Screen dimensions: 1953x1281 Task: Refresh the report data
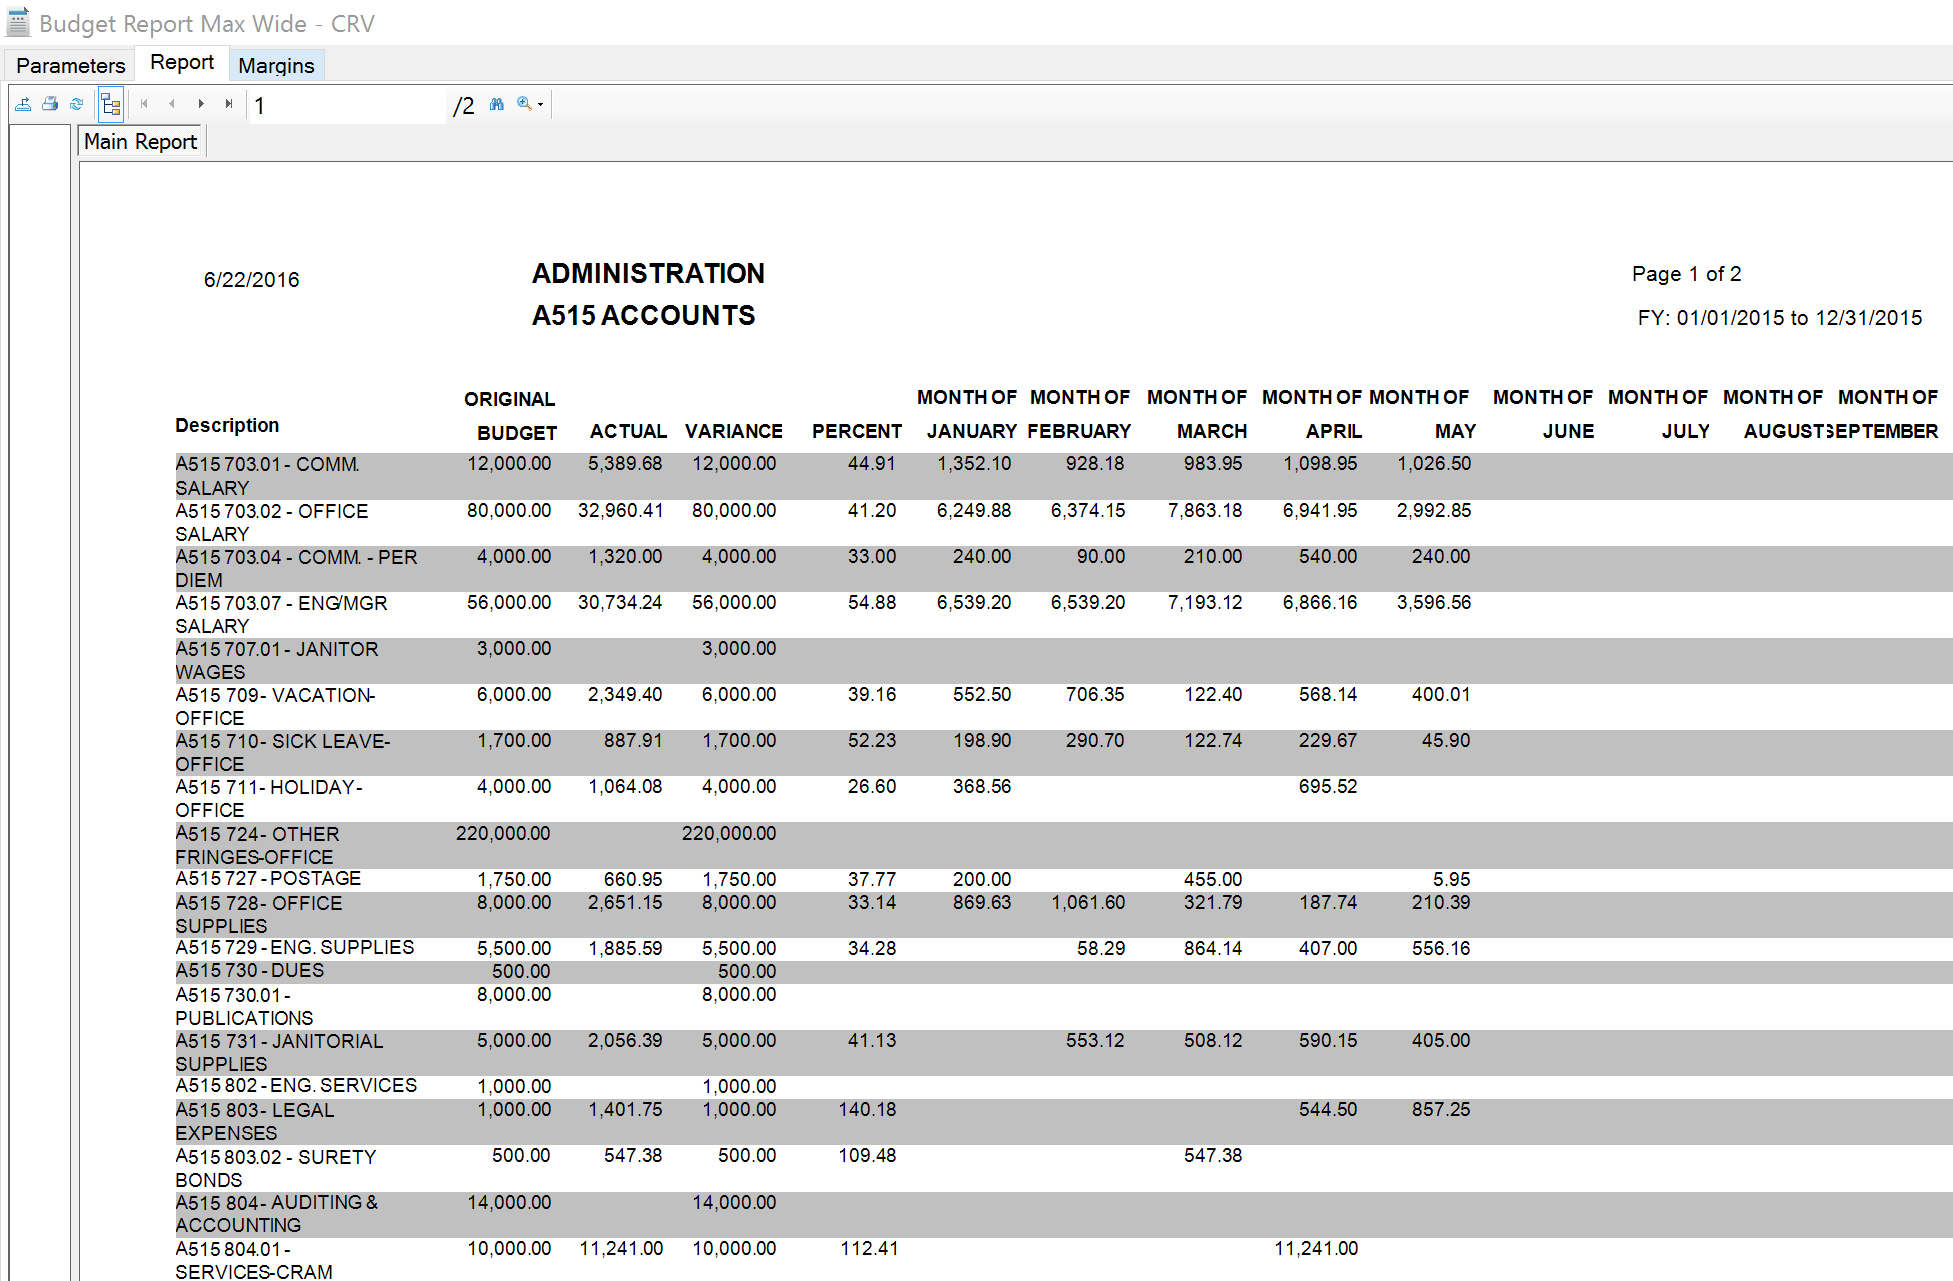click(77, 104)
